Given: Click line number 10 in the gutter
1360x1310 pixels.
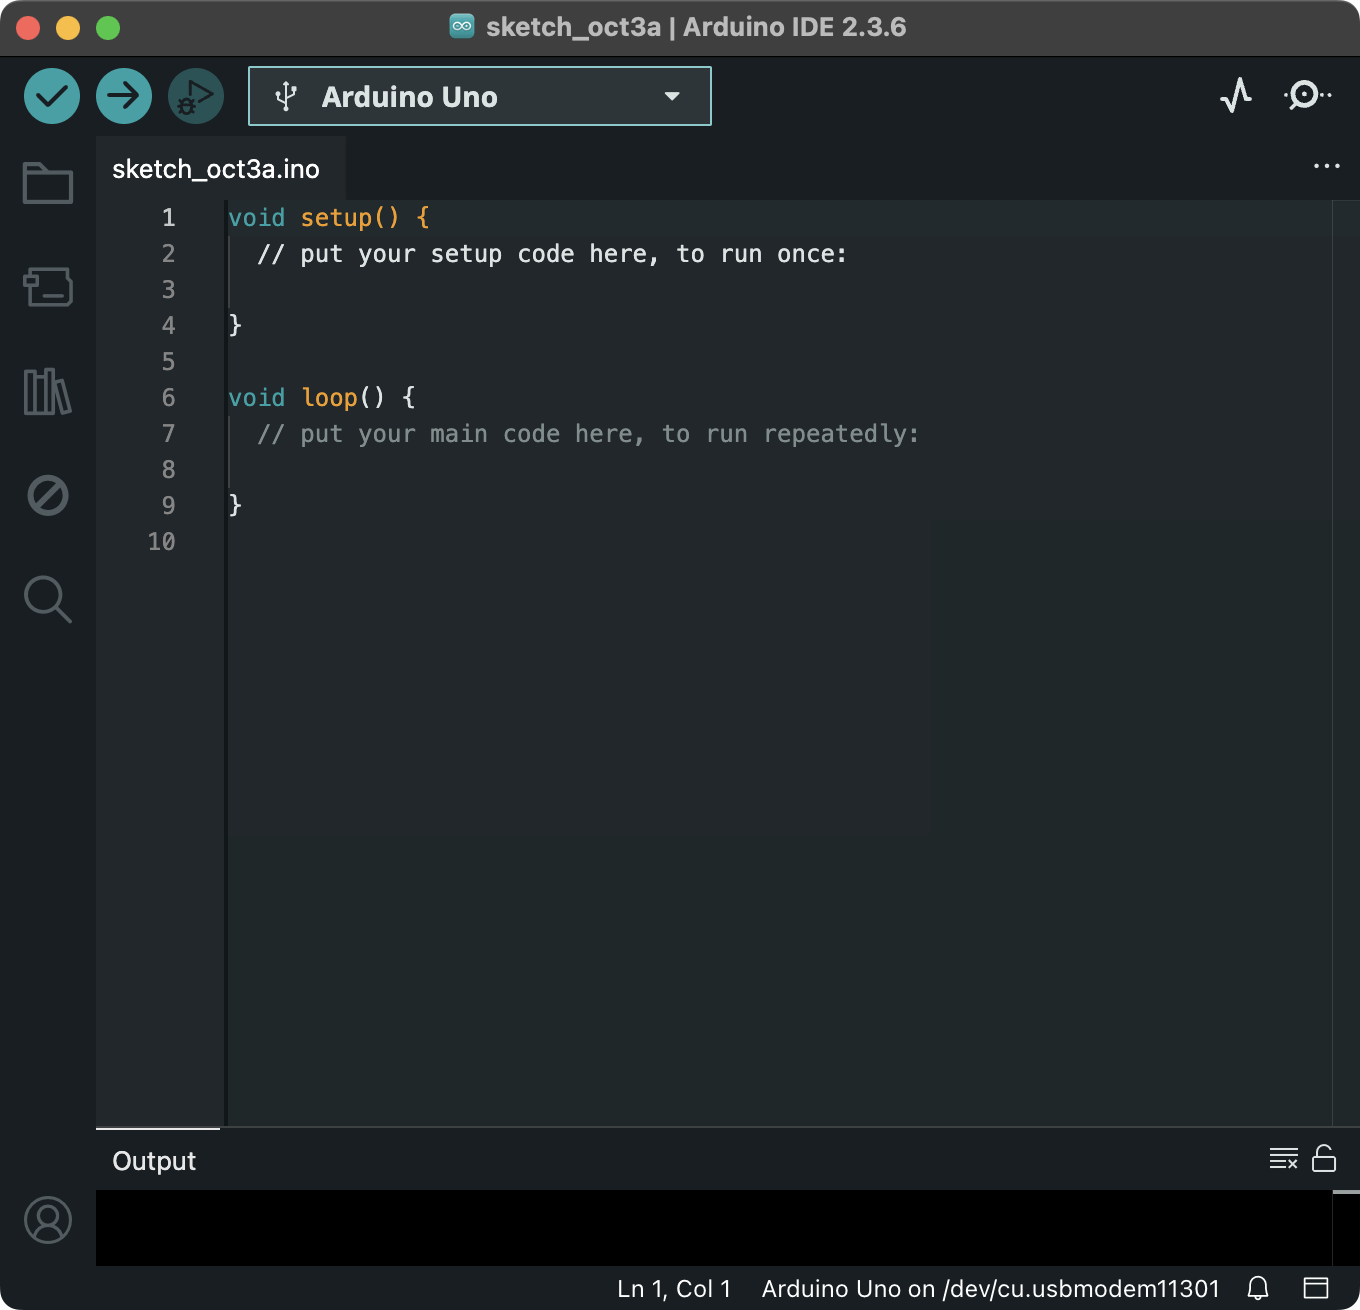Looking at the screenshot, I should (161, 542).
